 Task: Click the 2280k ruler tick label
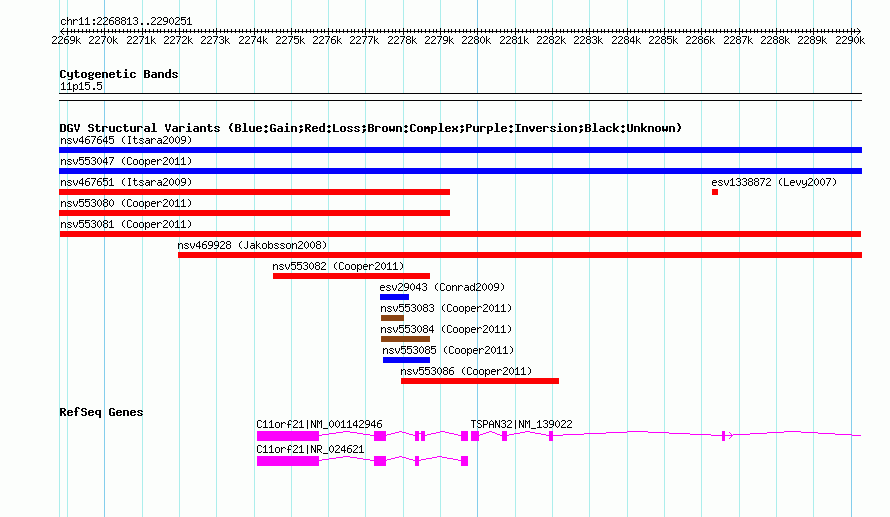pos(476,40)
